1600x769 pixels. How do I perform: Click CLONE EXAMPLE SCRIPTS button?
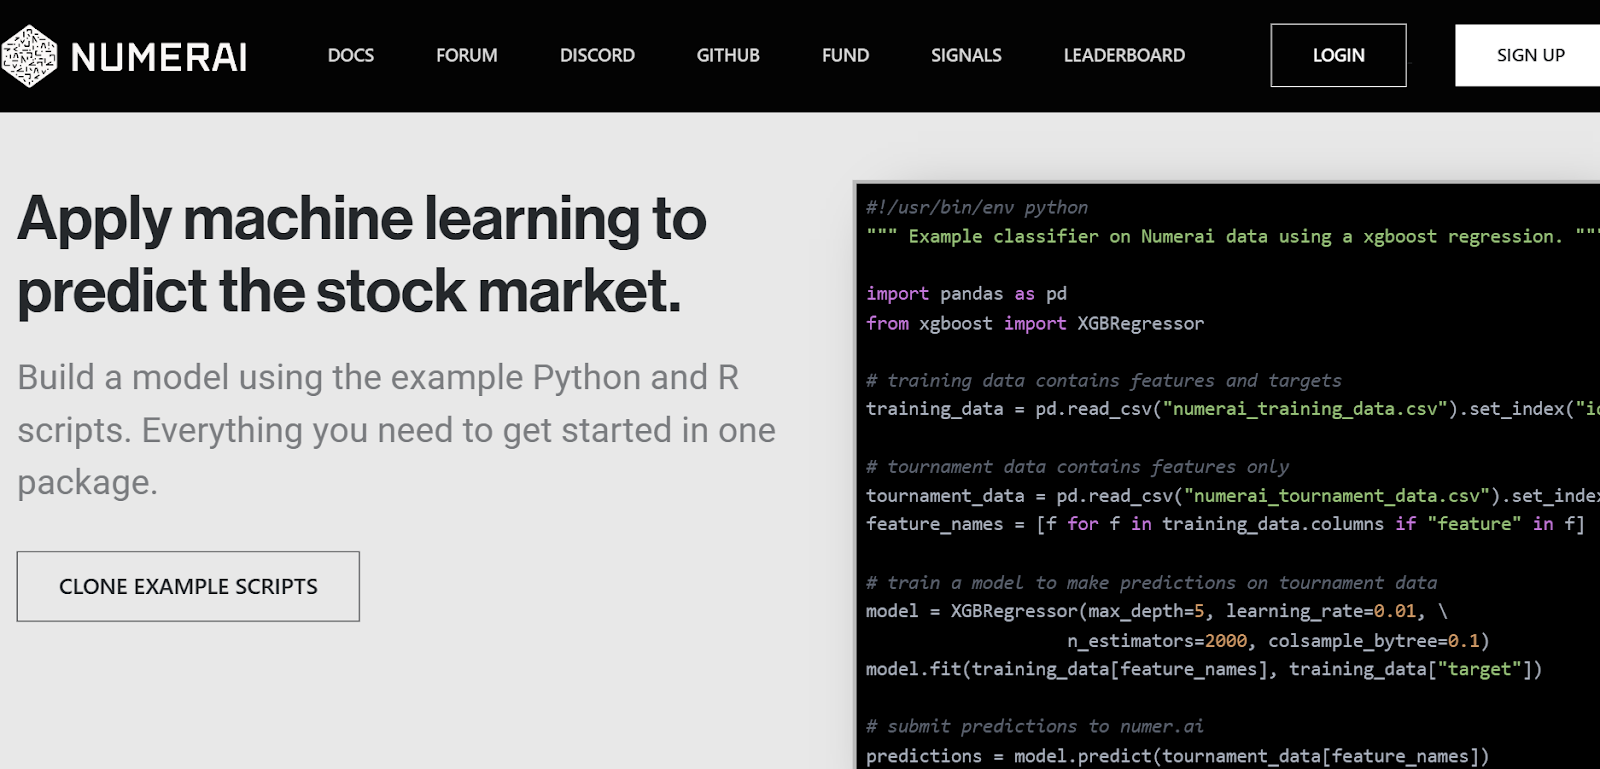(188, 586)
